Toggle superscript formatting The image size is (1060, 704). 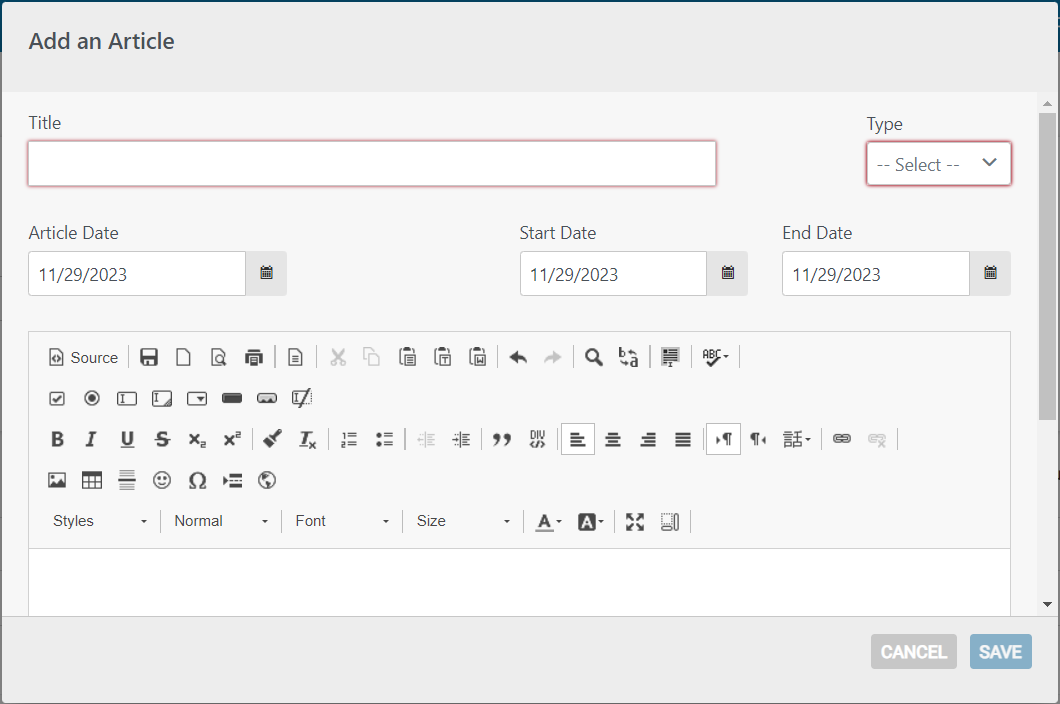pyautogui.click(x=232, y=440)
